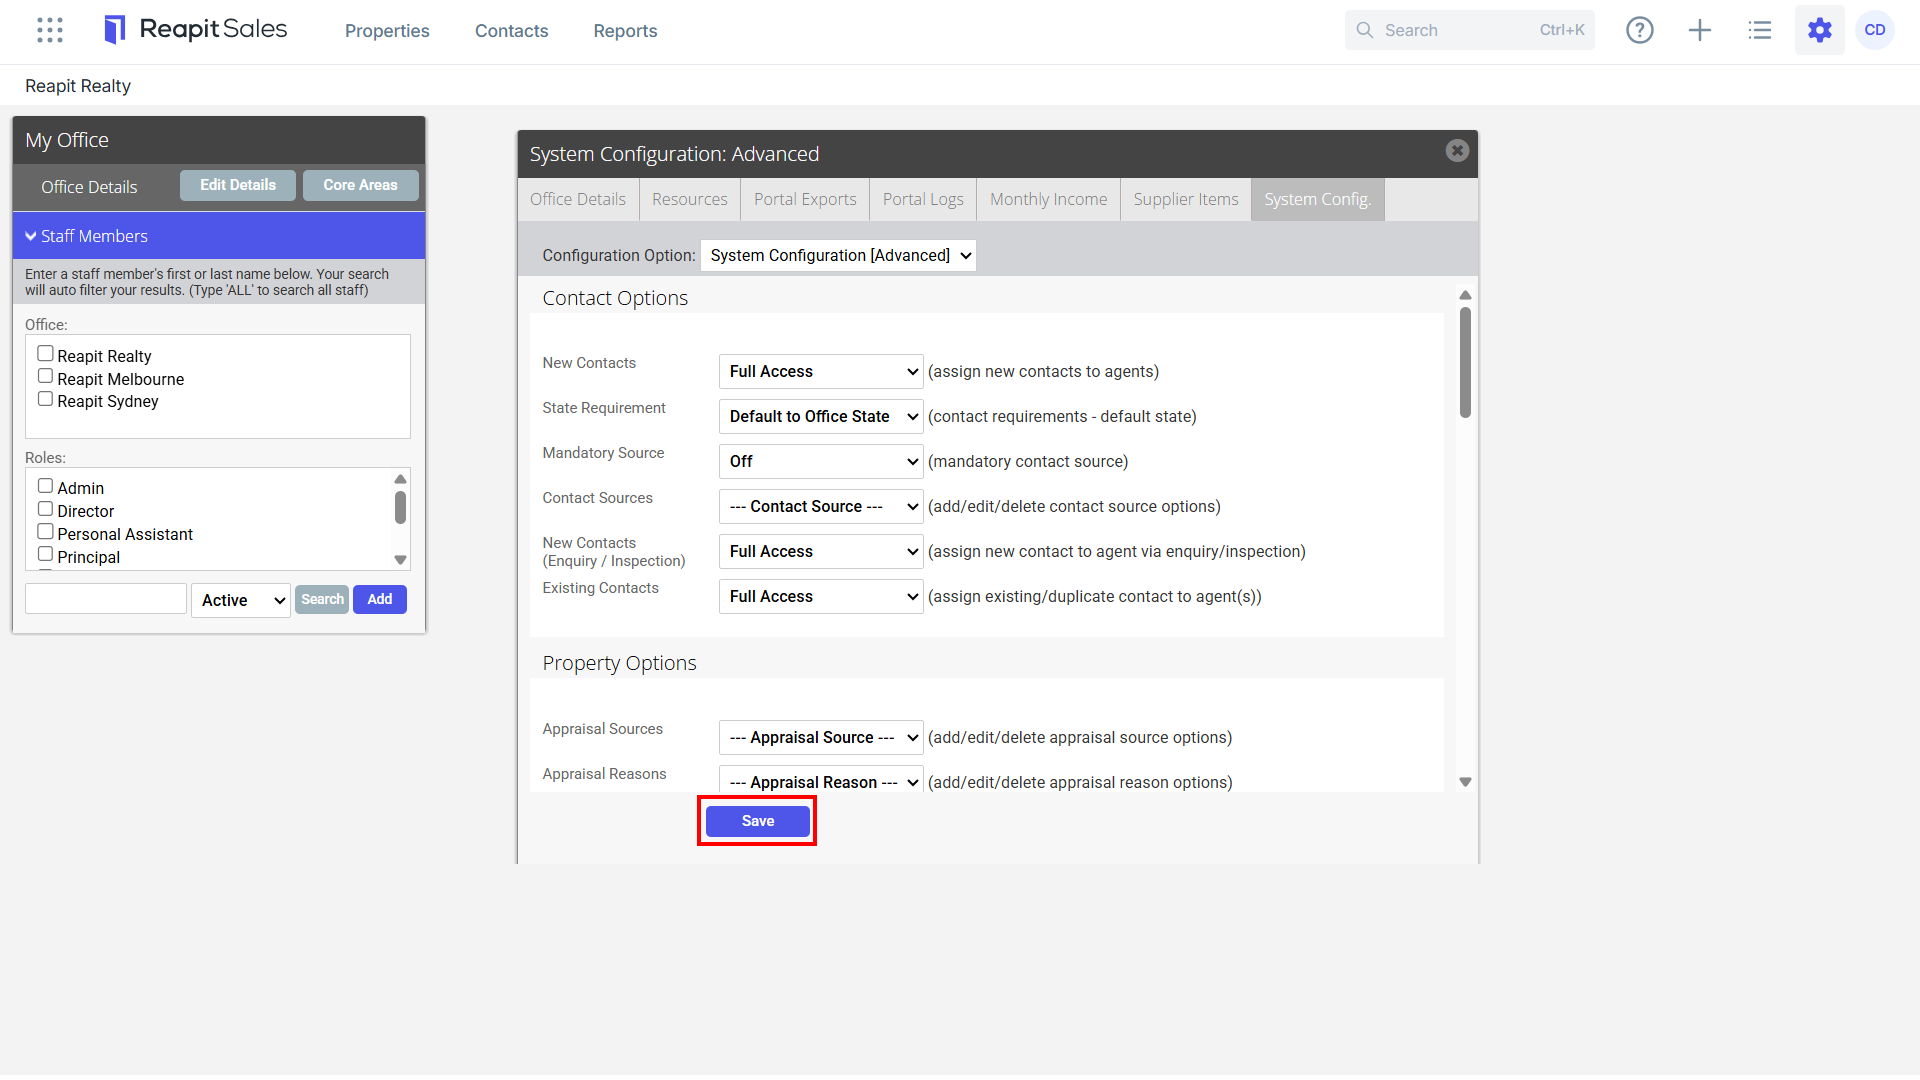Check the Reapit Sydney office checkbox

tap(45, 399)
